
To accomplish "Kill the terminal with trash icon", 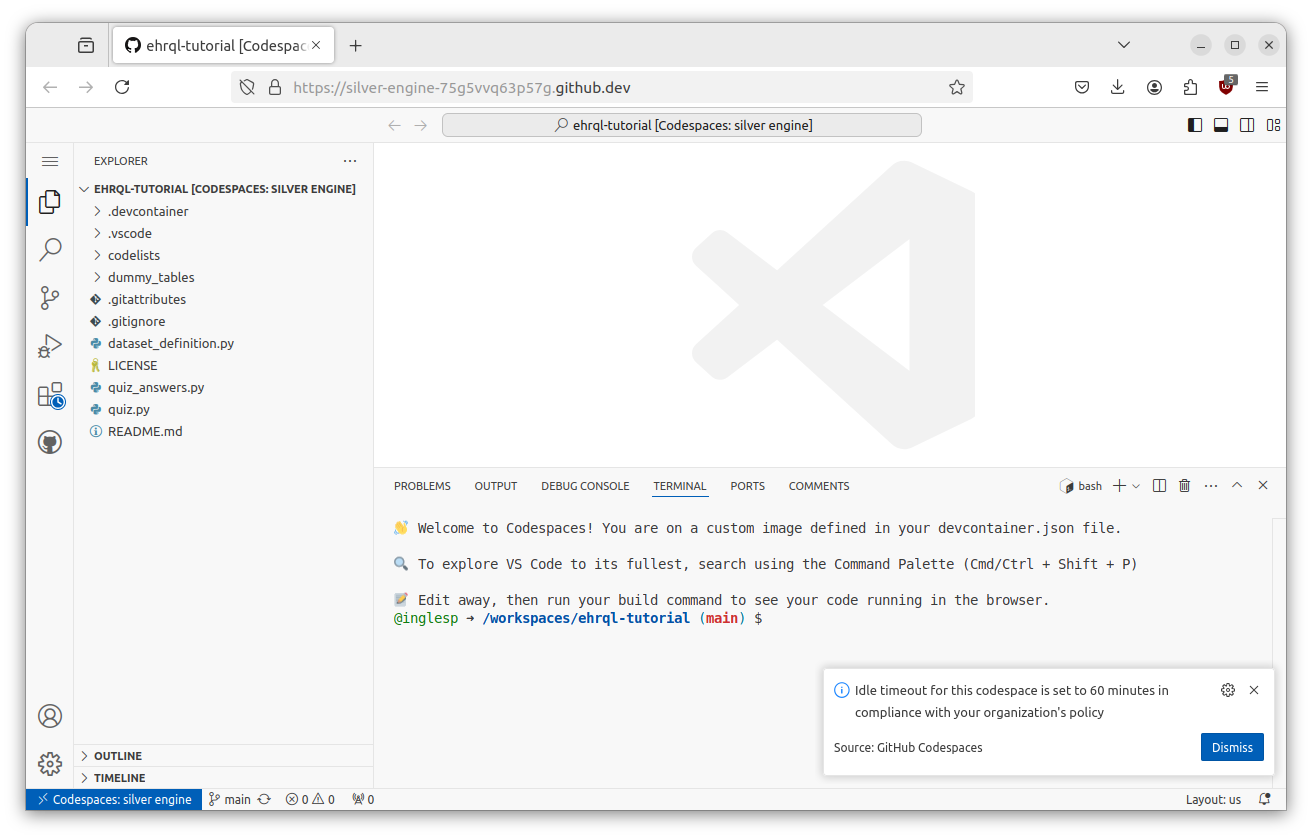I will click(1185, 486).
